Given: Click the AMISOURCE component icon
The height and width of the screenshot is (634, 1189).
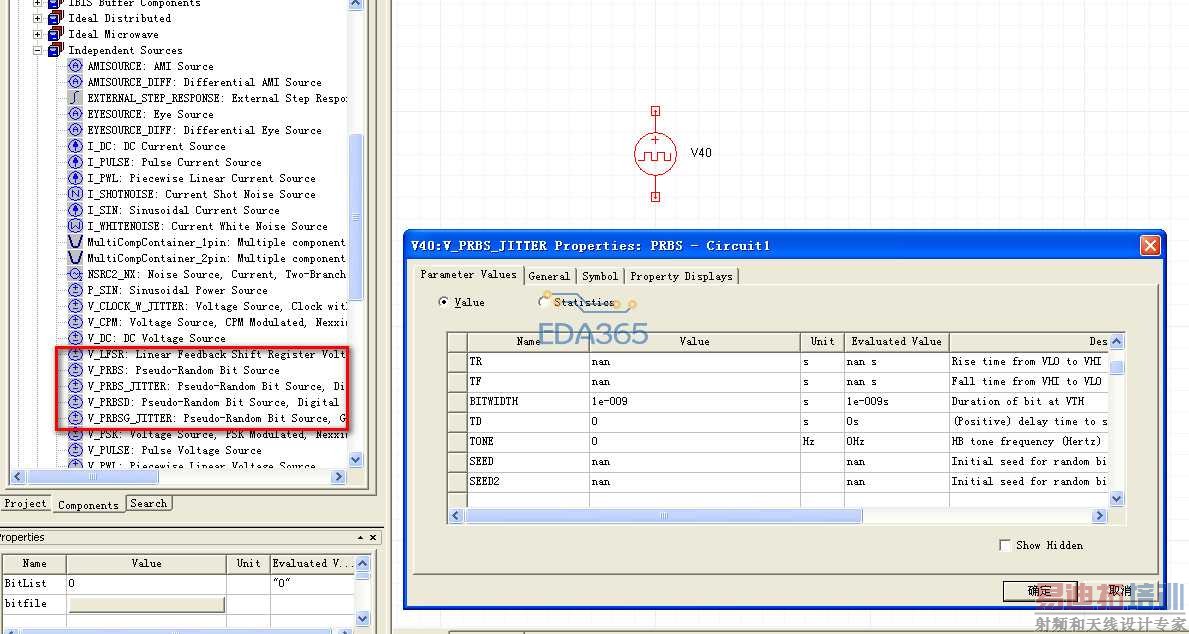Looking at the screenshot, I should [x=75, y=66].
